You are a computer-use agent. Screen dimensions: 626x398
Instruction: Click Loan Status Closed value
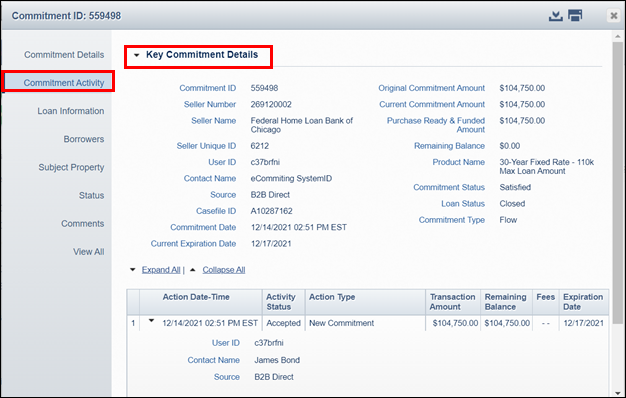point(512,204)
